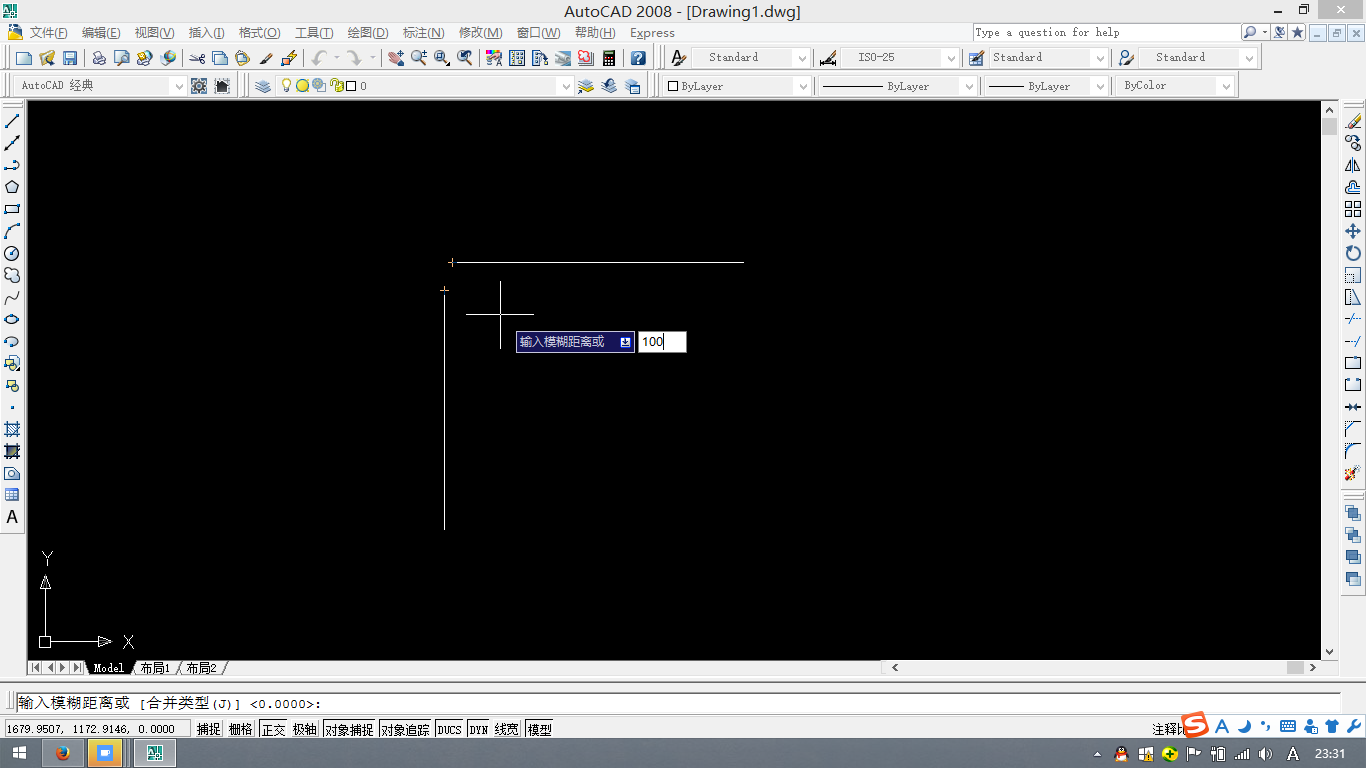
Task: Open the 绘图(D) menu
Action: [x=368, y=33]
